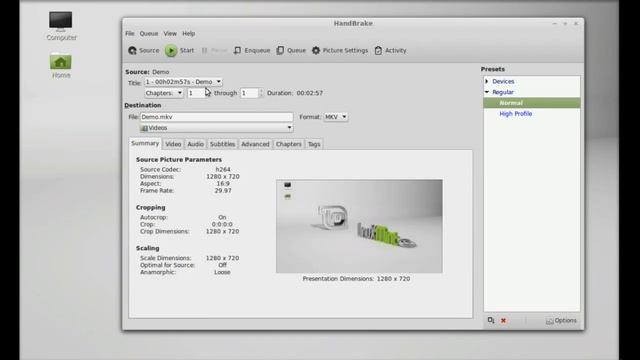This screenshot has width=640, height=360.
Task: Open the Chapters range type dropdown
Action: click(x=164, y=93)
